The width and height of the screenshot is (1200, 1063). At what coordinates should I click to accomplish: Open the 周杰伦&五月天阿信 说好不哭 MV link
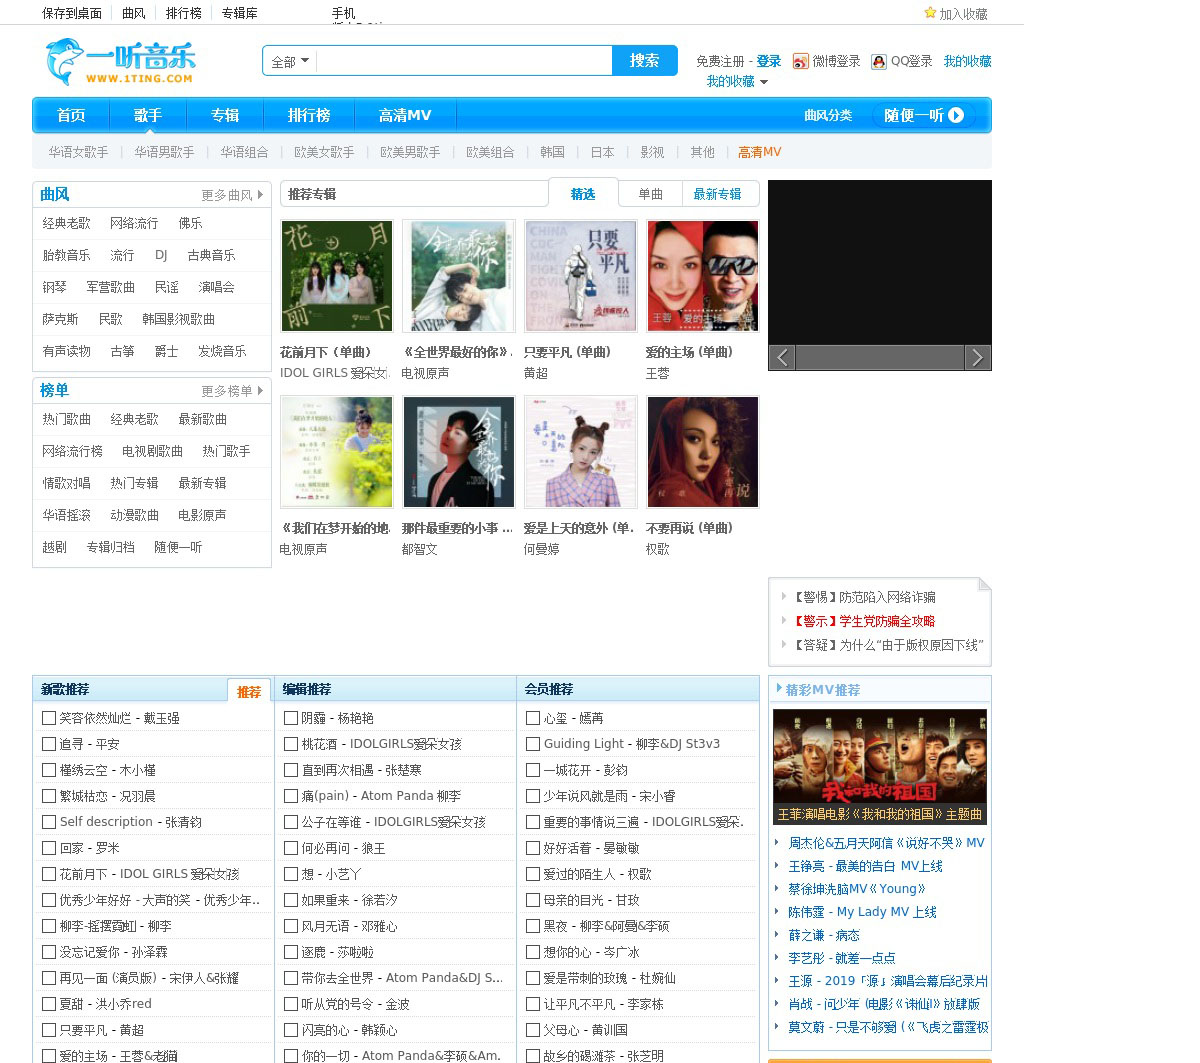pyautogui.click(x=886, y=843)
